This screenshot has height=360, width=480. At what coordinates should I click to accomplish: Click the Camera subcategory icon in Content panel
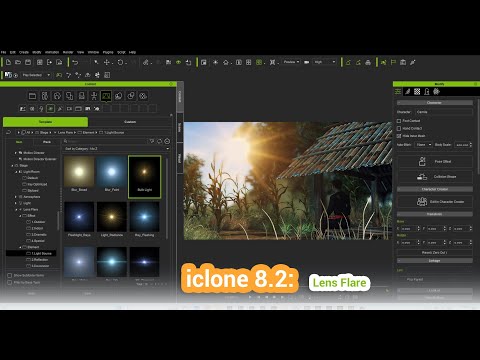click(x=69, y=108)
